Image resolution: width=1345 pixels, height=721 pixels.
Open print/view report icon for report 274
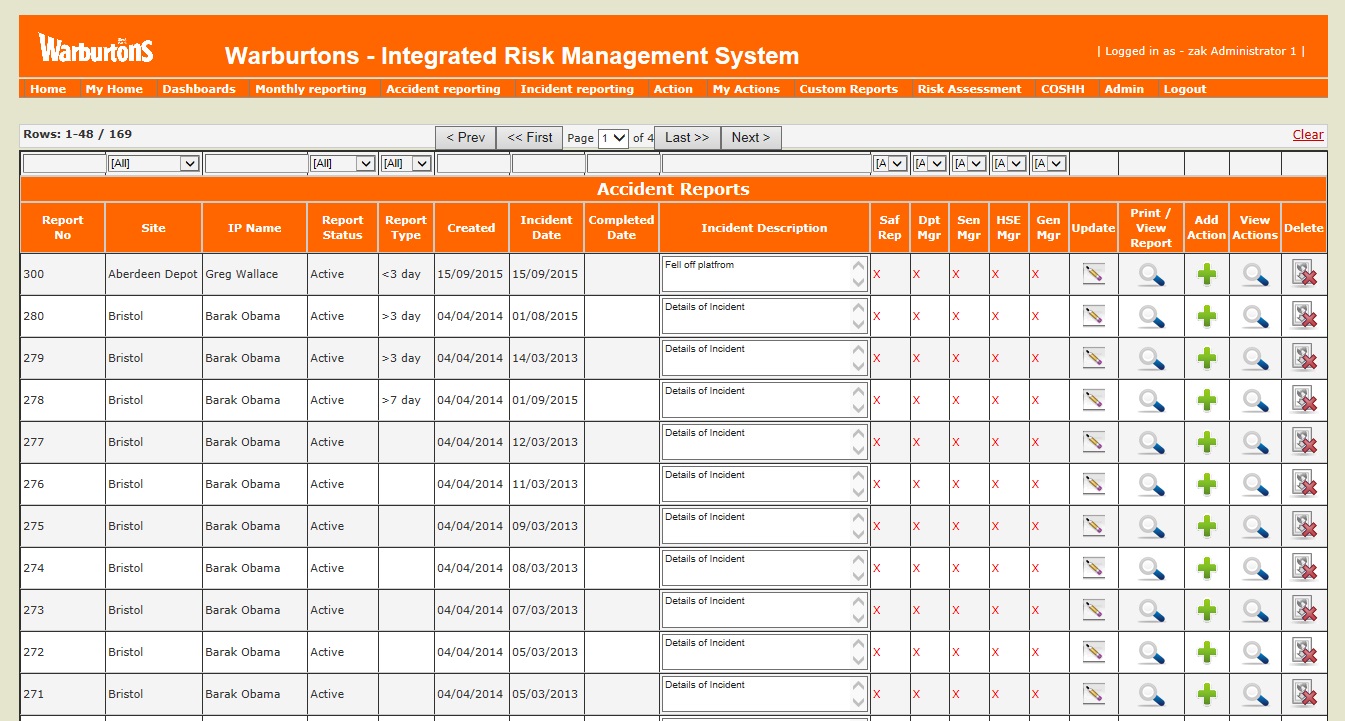click(1151, 568)
